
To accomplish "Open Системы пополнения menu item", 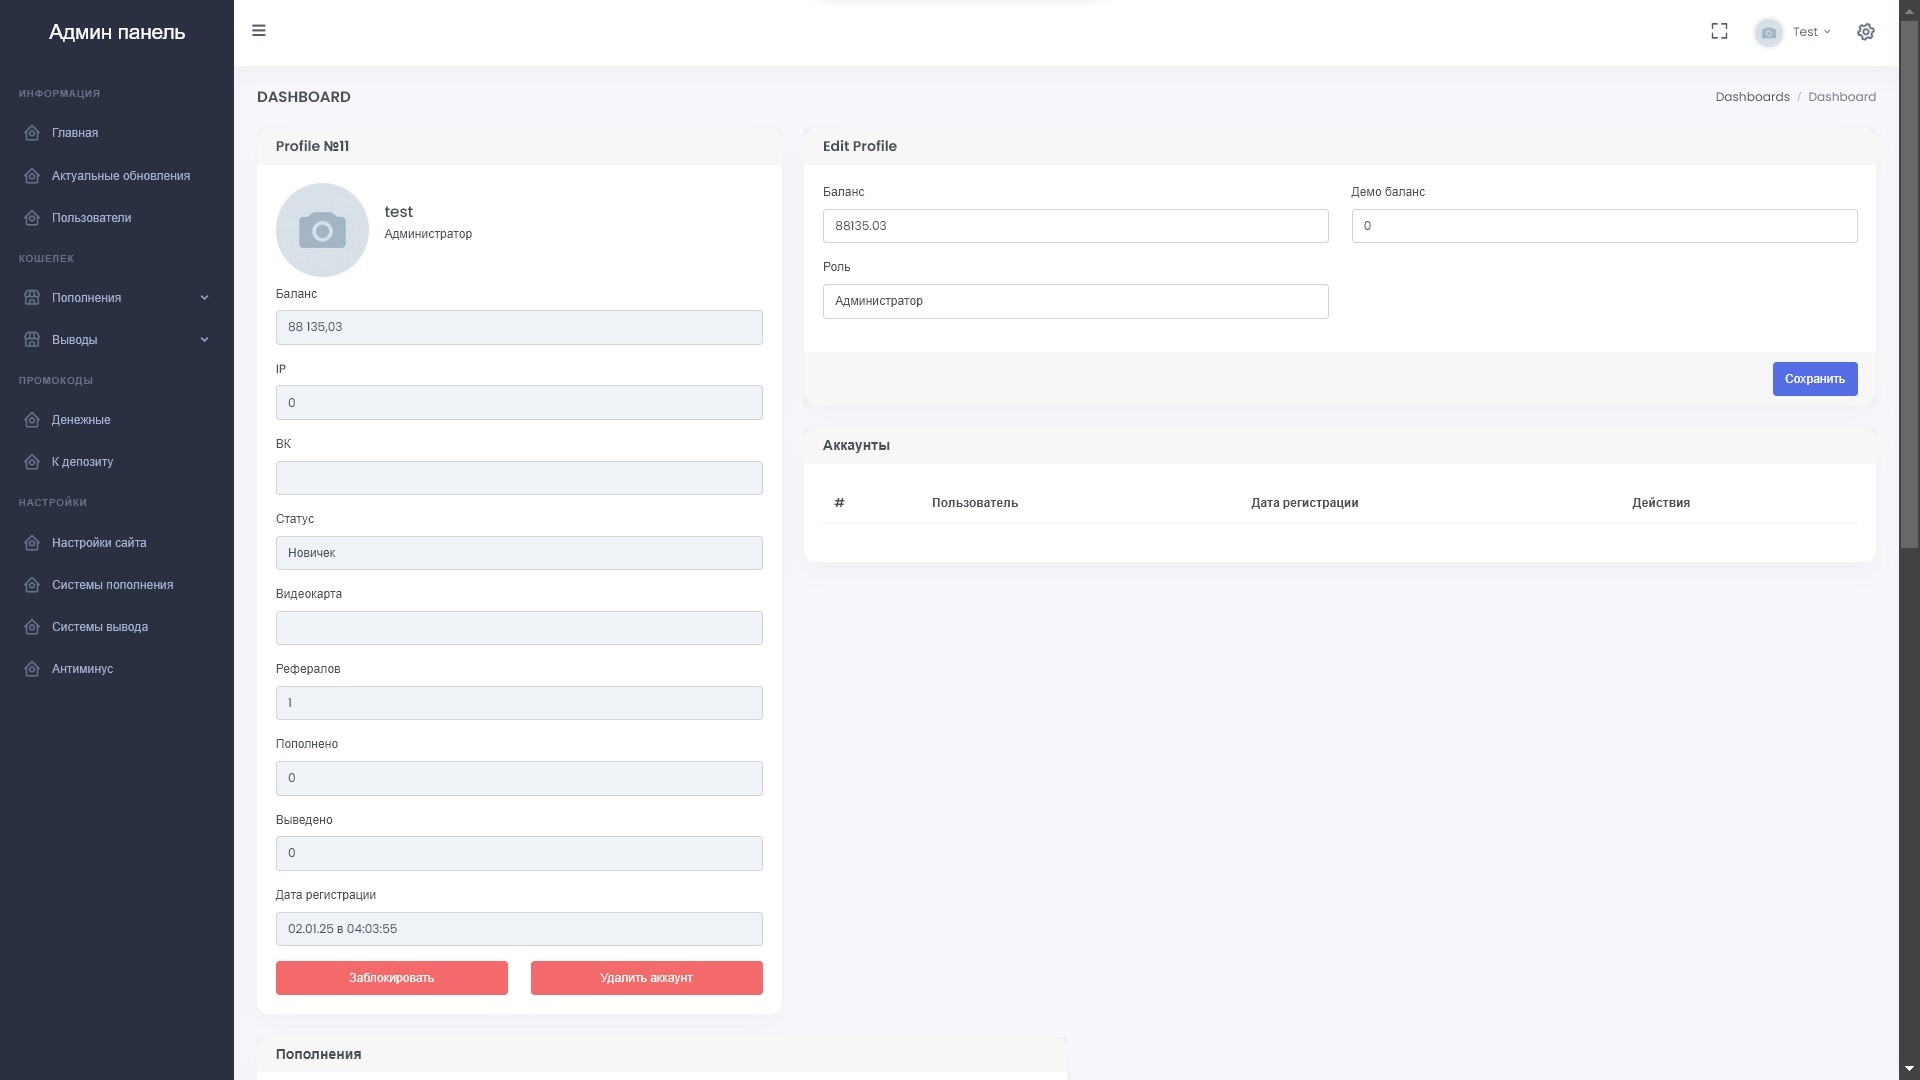I will coord(112,585).
